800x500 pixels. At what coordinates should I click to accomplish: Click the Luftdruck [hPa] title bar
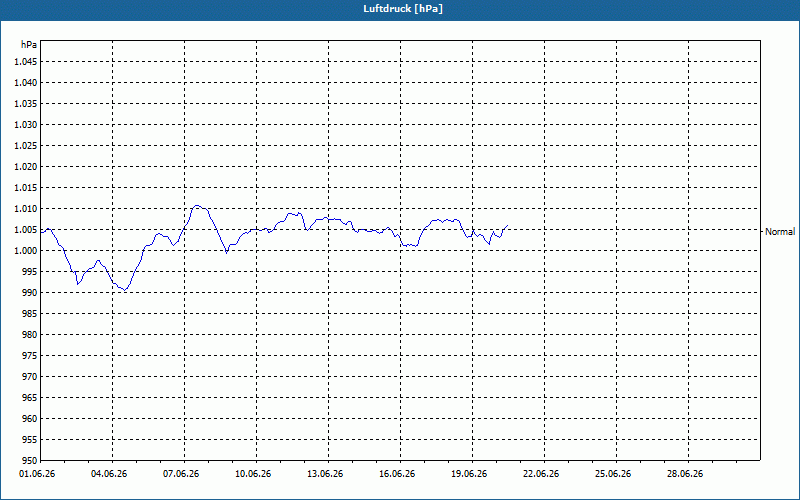point(400,9)
